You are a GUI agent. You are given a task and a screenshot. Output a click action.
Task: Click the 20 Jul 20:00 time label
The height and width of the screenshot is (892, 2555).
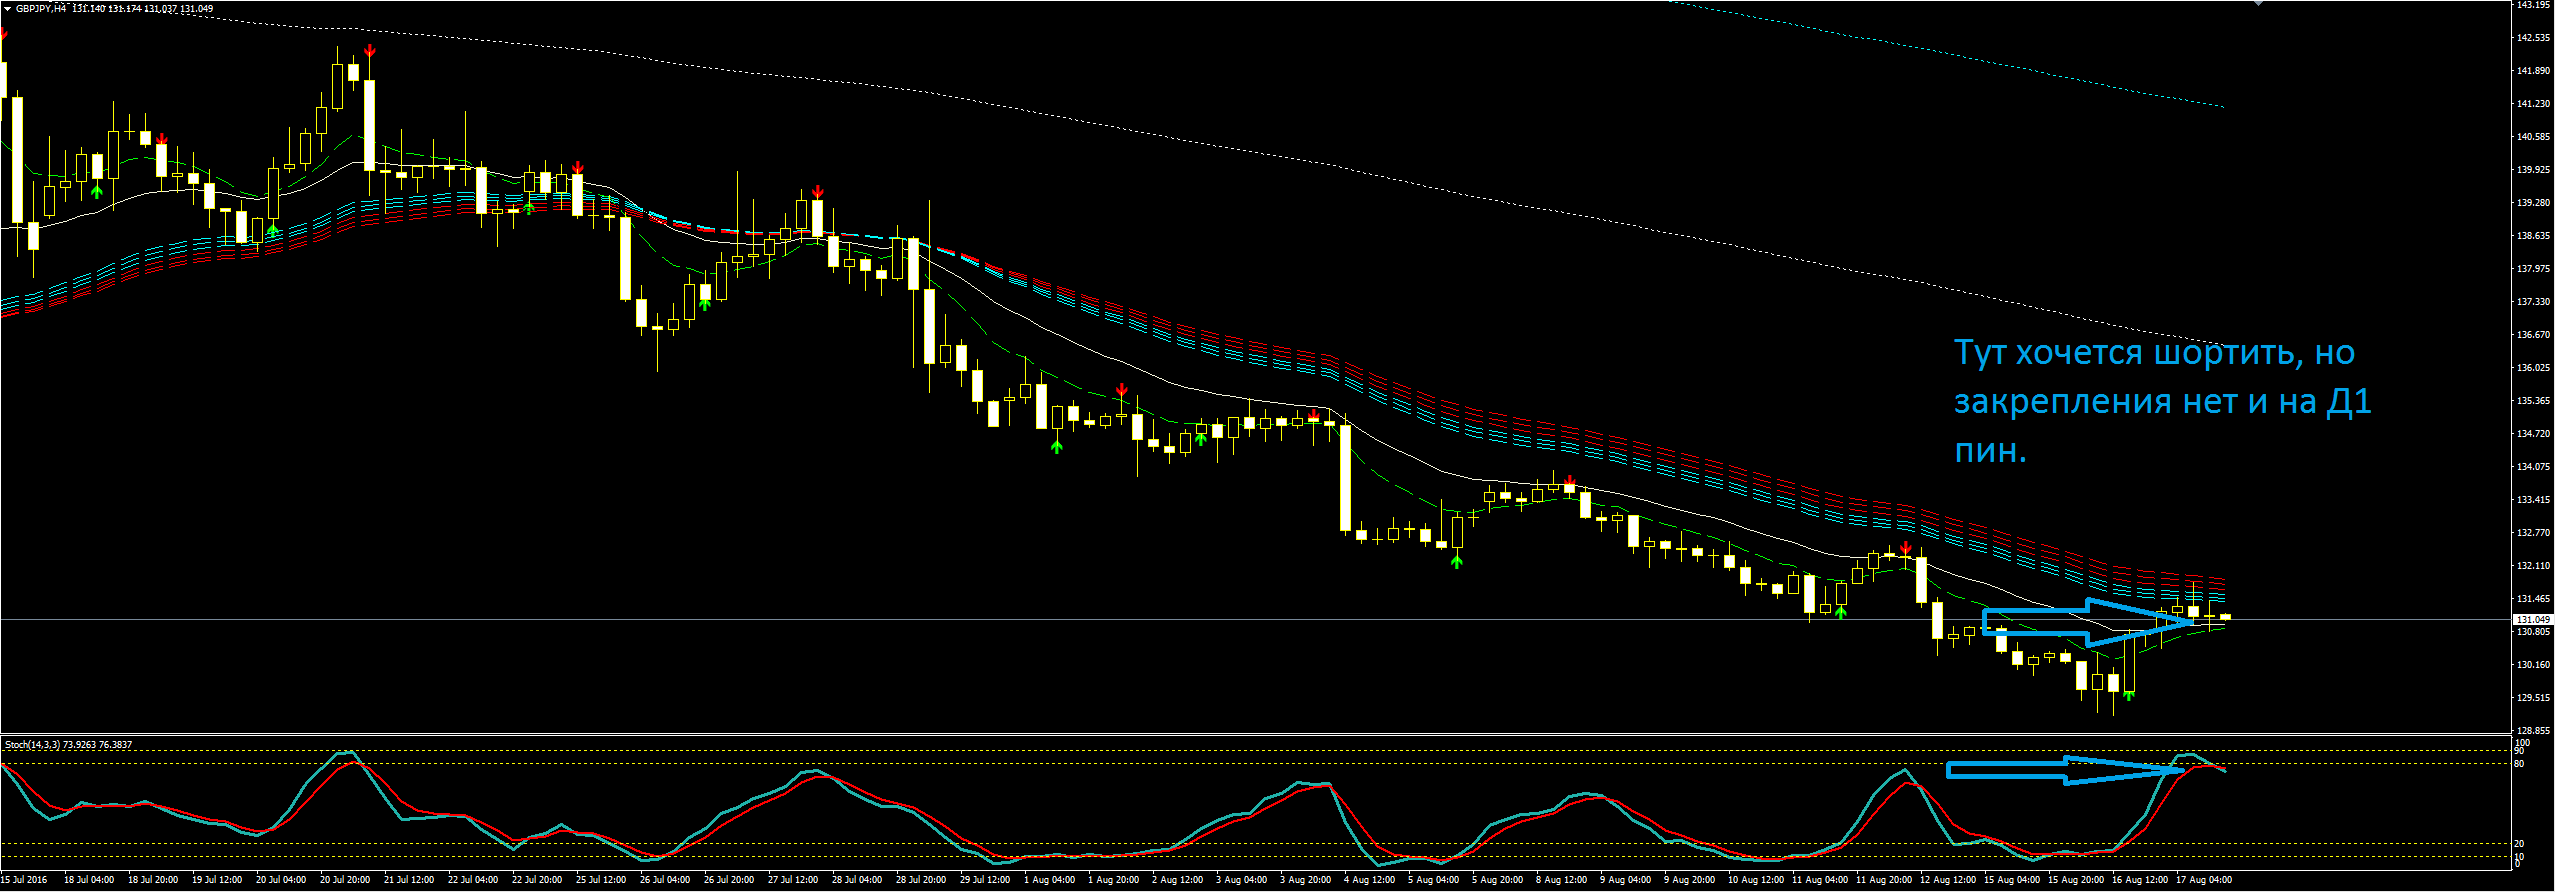[x=345, y=881]
